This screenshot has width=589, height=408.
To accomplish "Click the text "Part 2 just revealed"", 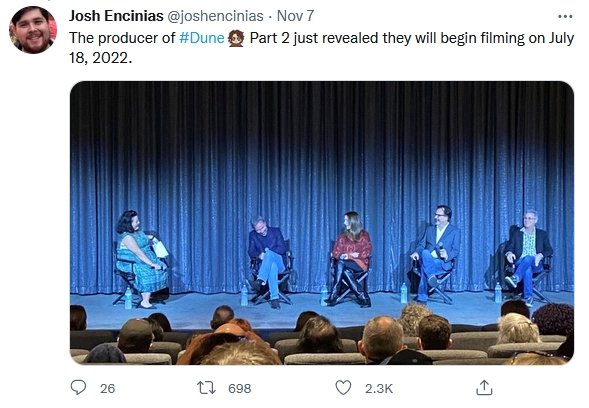I will 314,38.
